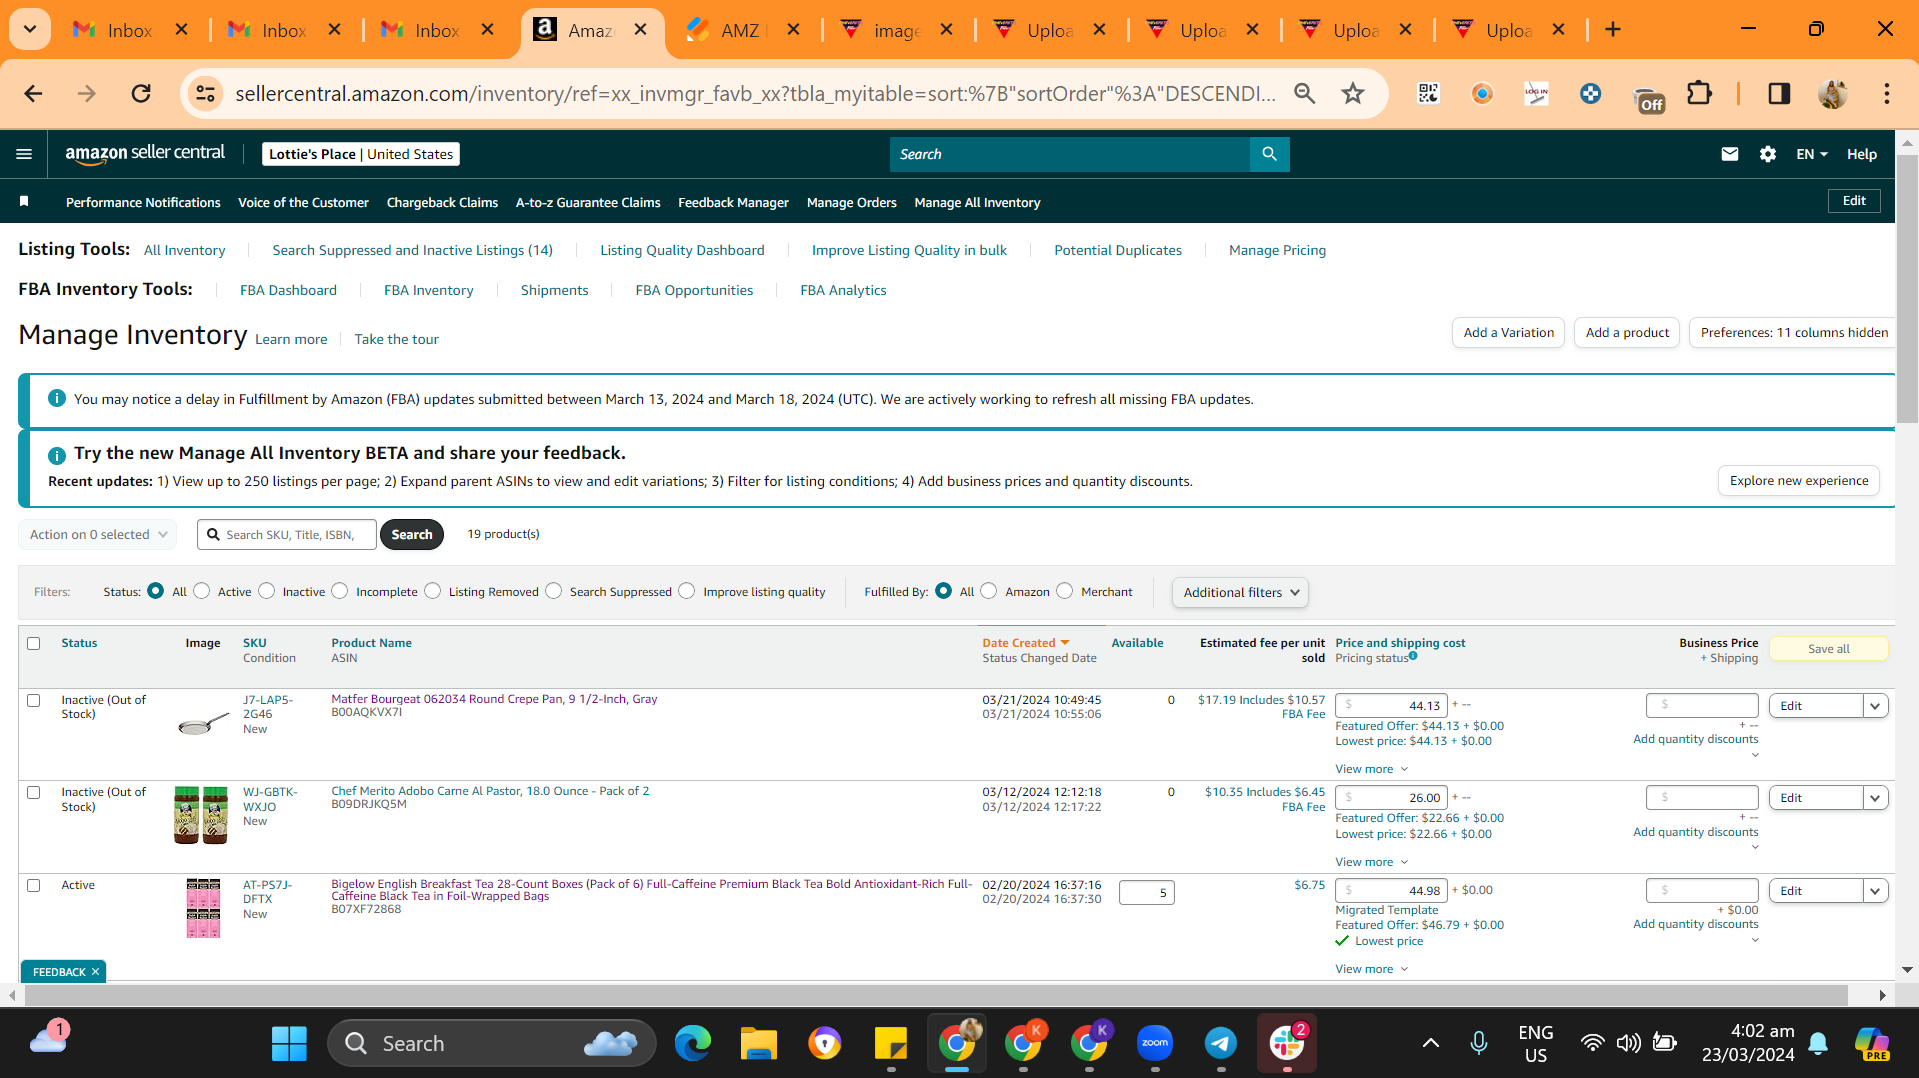The image size is (1919, 1078).
Task: Open Sticky Notes from the taskbar
Action: [891, 1044]
